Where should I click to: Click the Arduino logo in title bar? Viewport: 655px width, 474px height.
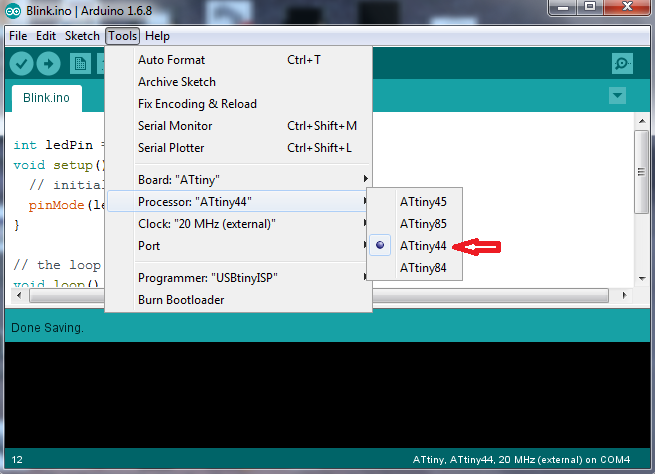click(13, 11)
